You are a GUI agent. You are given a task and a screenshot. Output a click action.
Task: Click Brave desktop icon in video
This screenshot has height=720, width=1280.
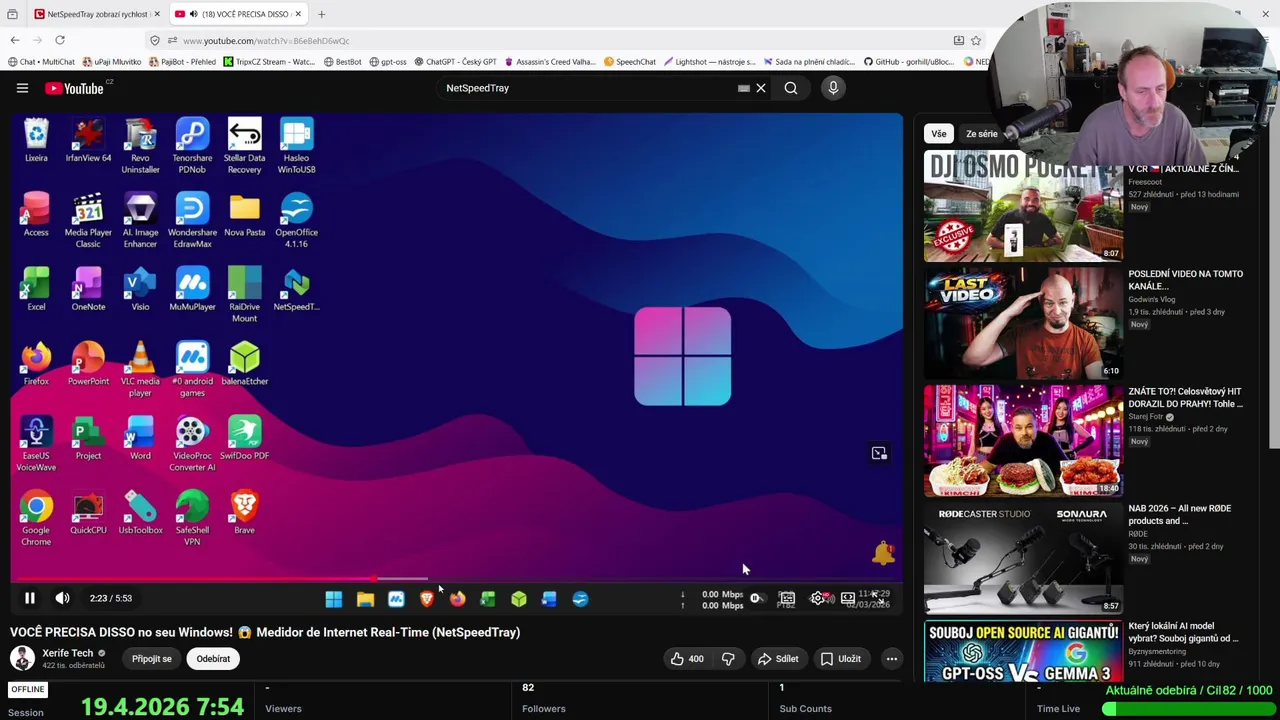coord(244,512)
